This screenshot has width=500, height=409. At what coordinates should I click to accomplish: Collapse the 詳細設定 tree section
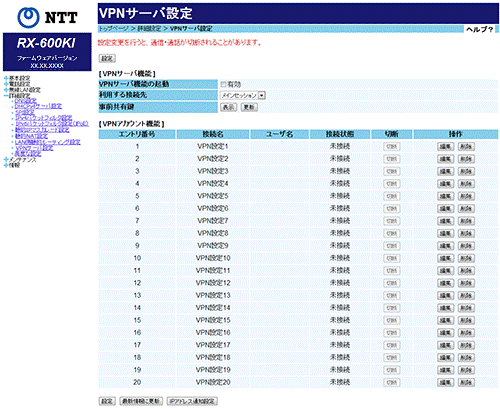coord(6,96)
